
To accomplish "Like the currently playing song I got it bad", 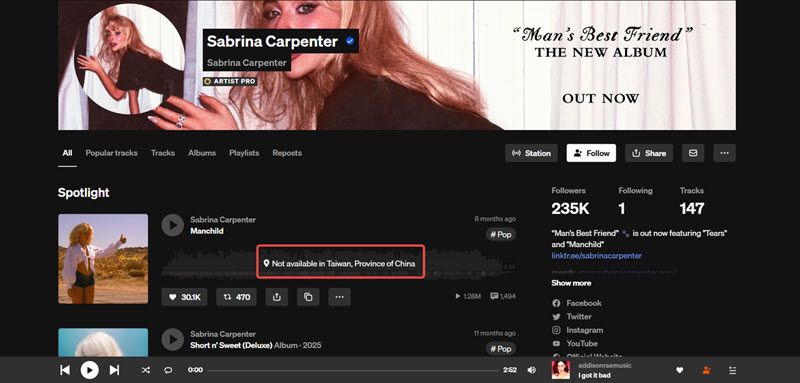I will (680, 370).
